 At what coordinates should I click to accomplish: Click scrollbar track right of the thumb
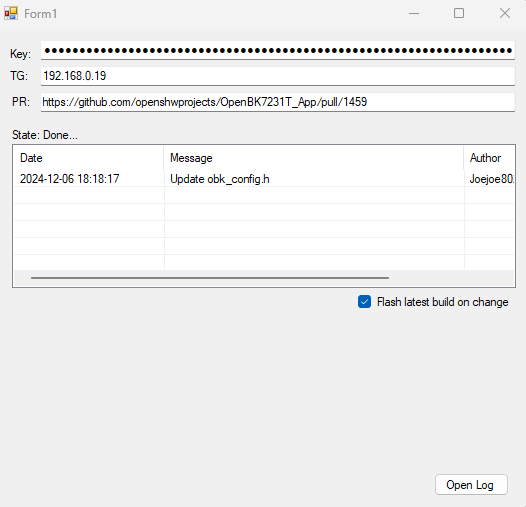451,278
